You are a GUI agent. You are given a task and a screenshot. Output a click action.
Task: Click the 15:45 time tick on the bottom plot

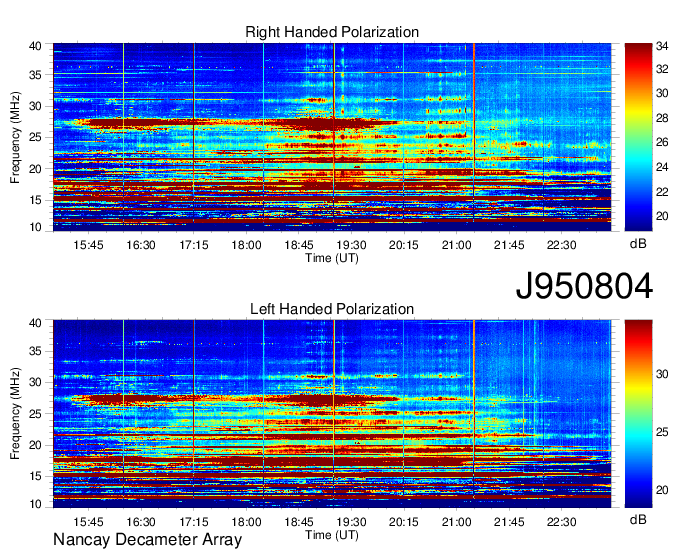[x=88, y=522]
